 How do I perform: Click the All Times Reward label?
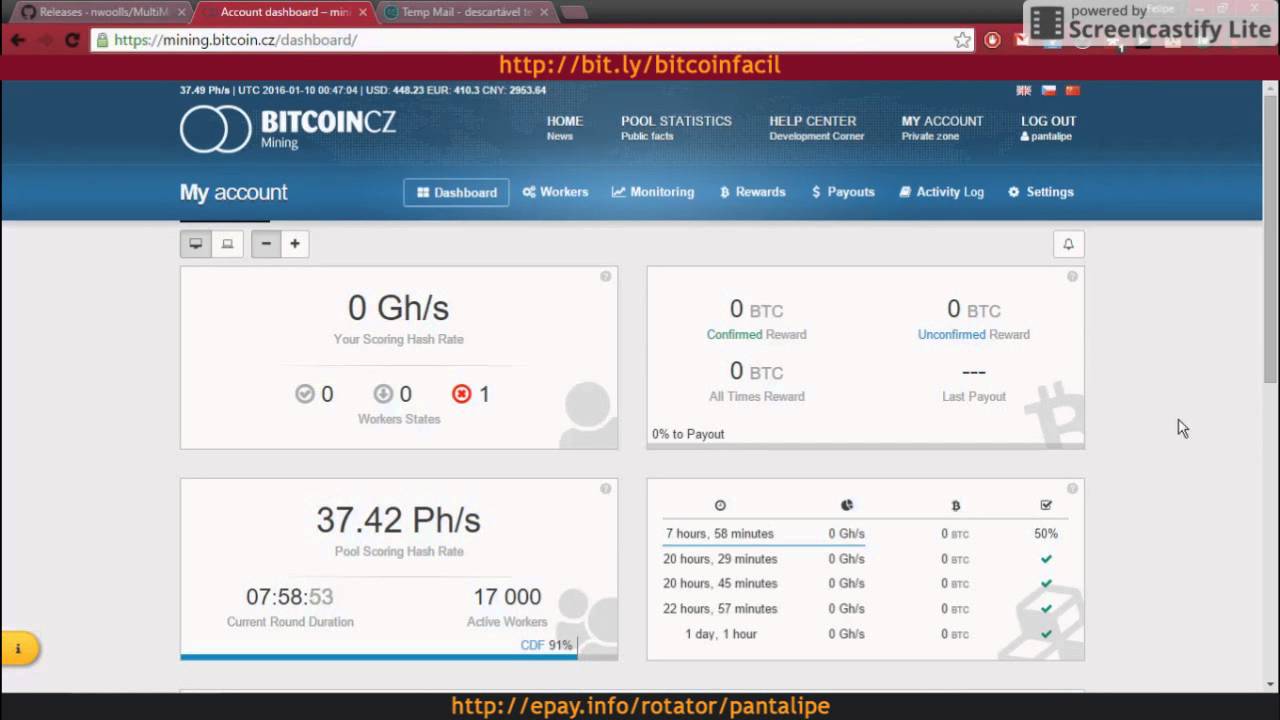click(756, 397)
